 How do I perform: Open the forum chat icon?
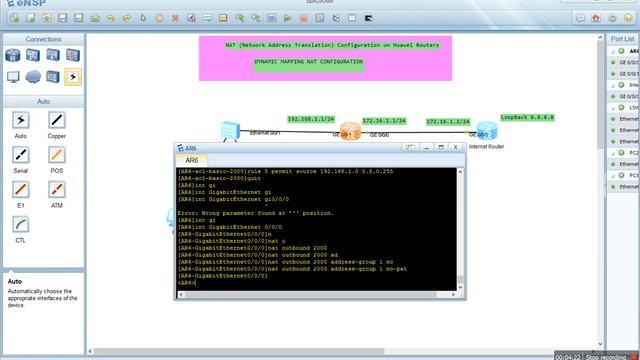(x=580, y=18)
